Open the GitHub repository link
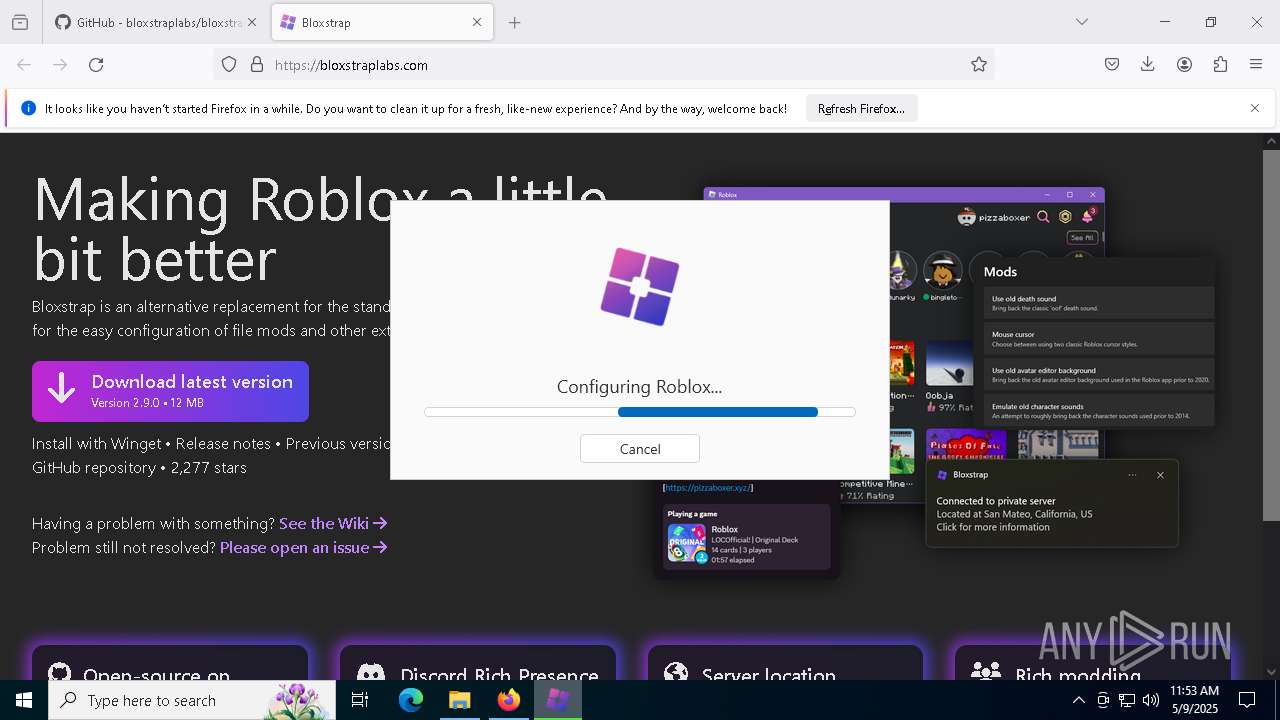This screenshot has height=720, width=1280. 93,467
